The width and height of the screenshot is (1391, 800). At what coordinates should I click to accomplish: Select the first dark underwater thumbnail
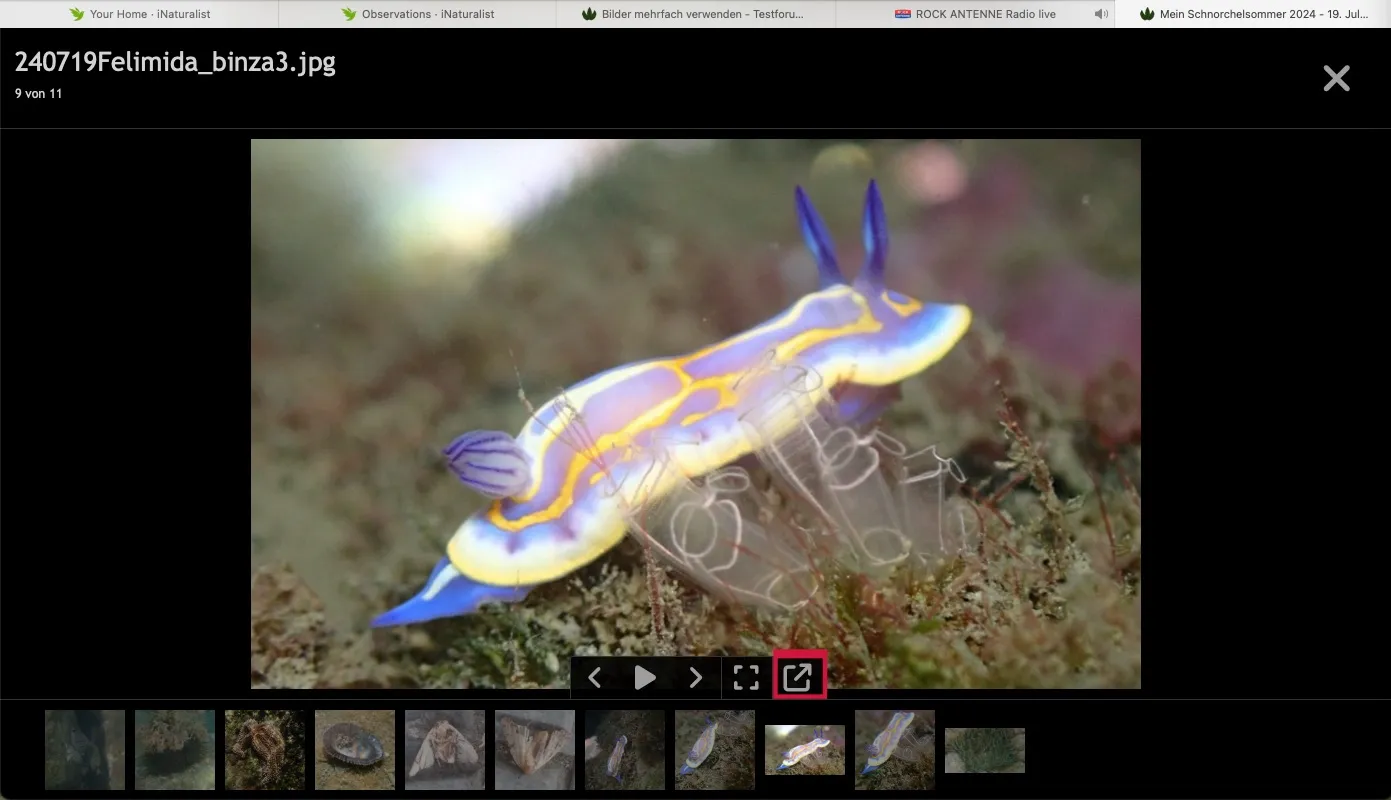click(x=85, y=750)
